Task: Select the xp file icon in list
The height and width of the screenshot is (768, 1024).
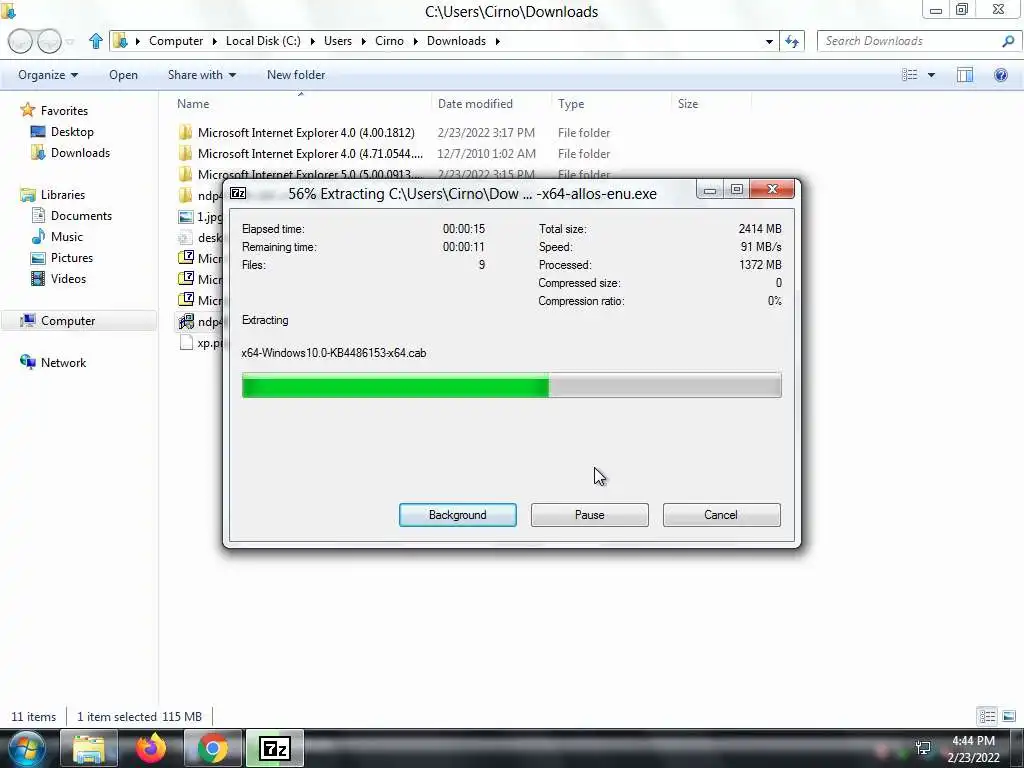Action: point(186,342)
